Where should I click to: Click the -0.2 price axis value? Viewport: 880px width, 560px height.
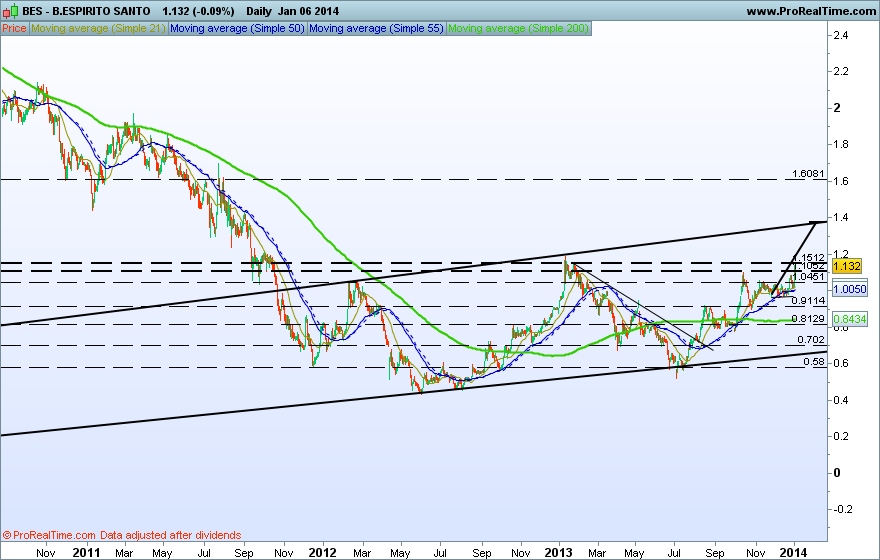pyautogui.click(x=841, y=509)
